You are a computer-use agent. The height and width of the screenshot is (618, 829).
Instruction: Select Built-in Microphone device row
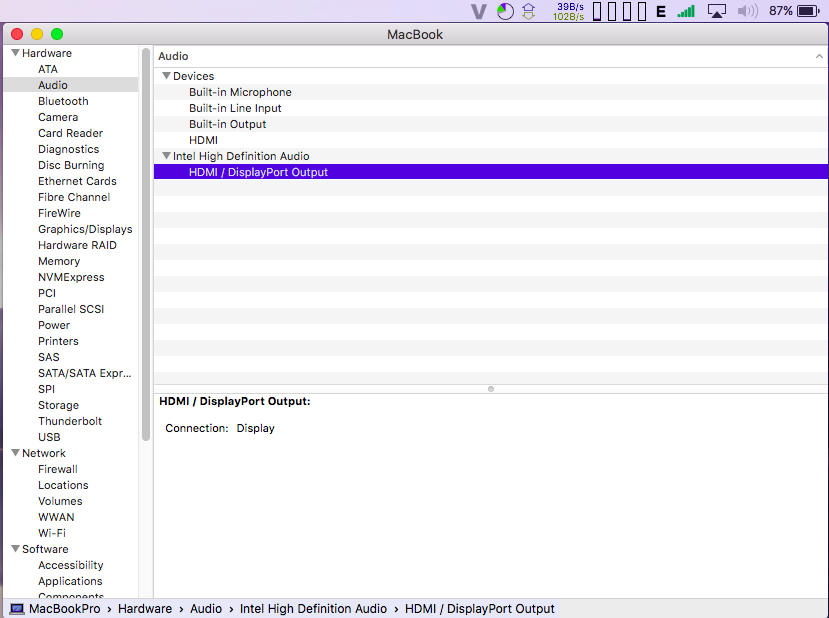pyautogui.click(x=240, y=92)
